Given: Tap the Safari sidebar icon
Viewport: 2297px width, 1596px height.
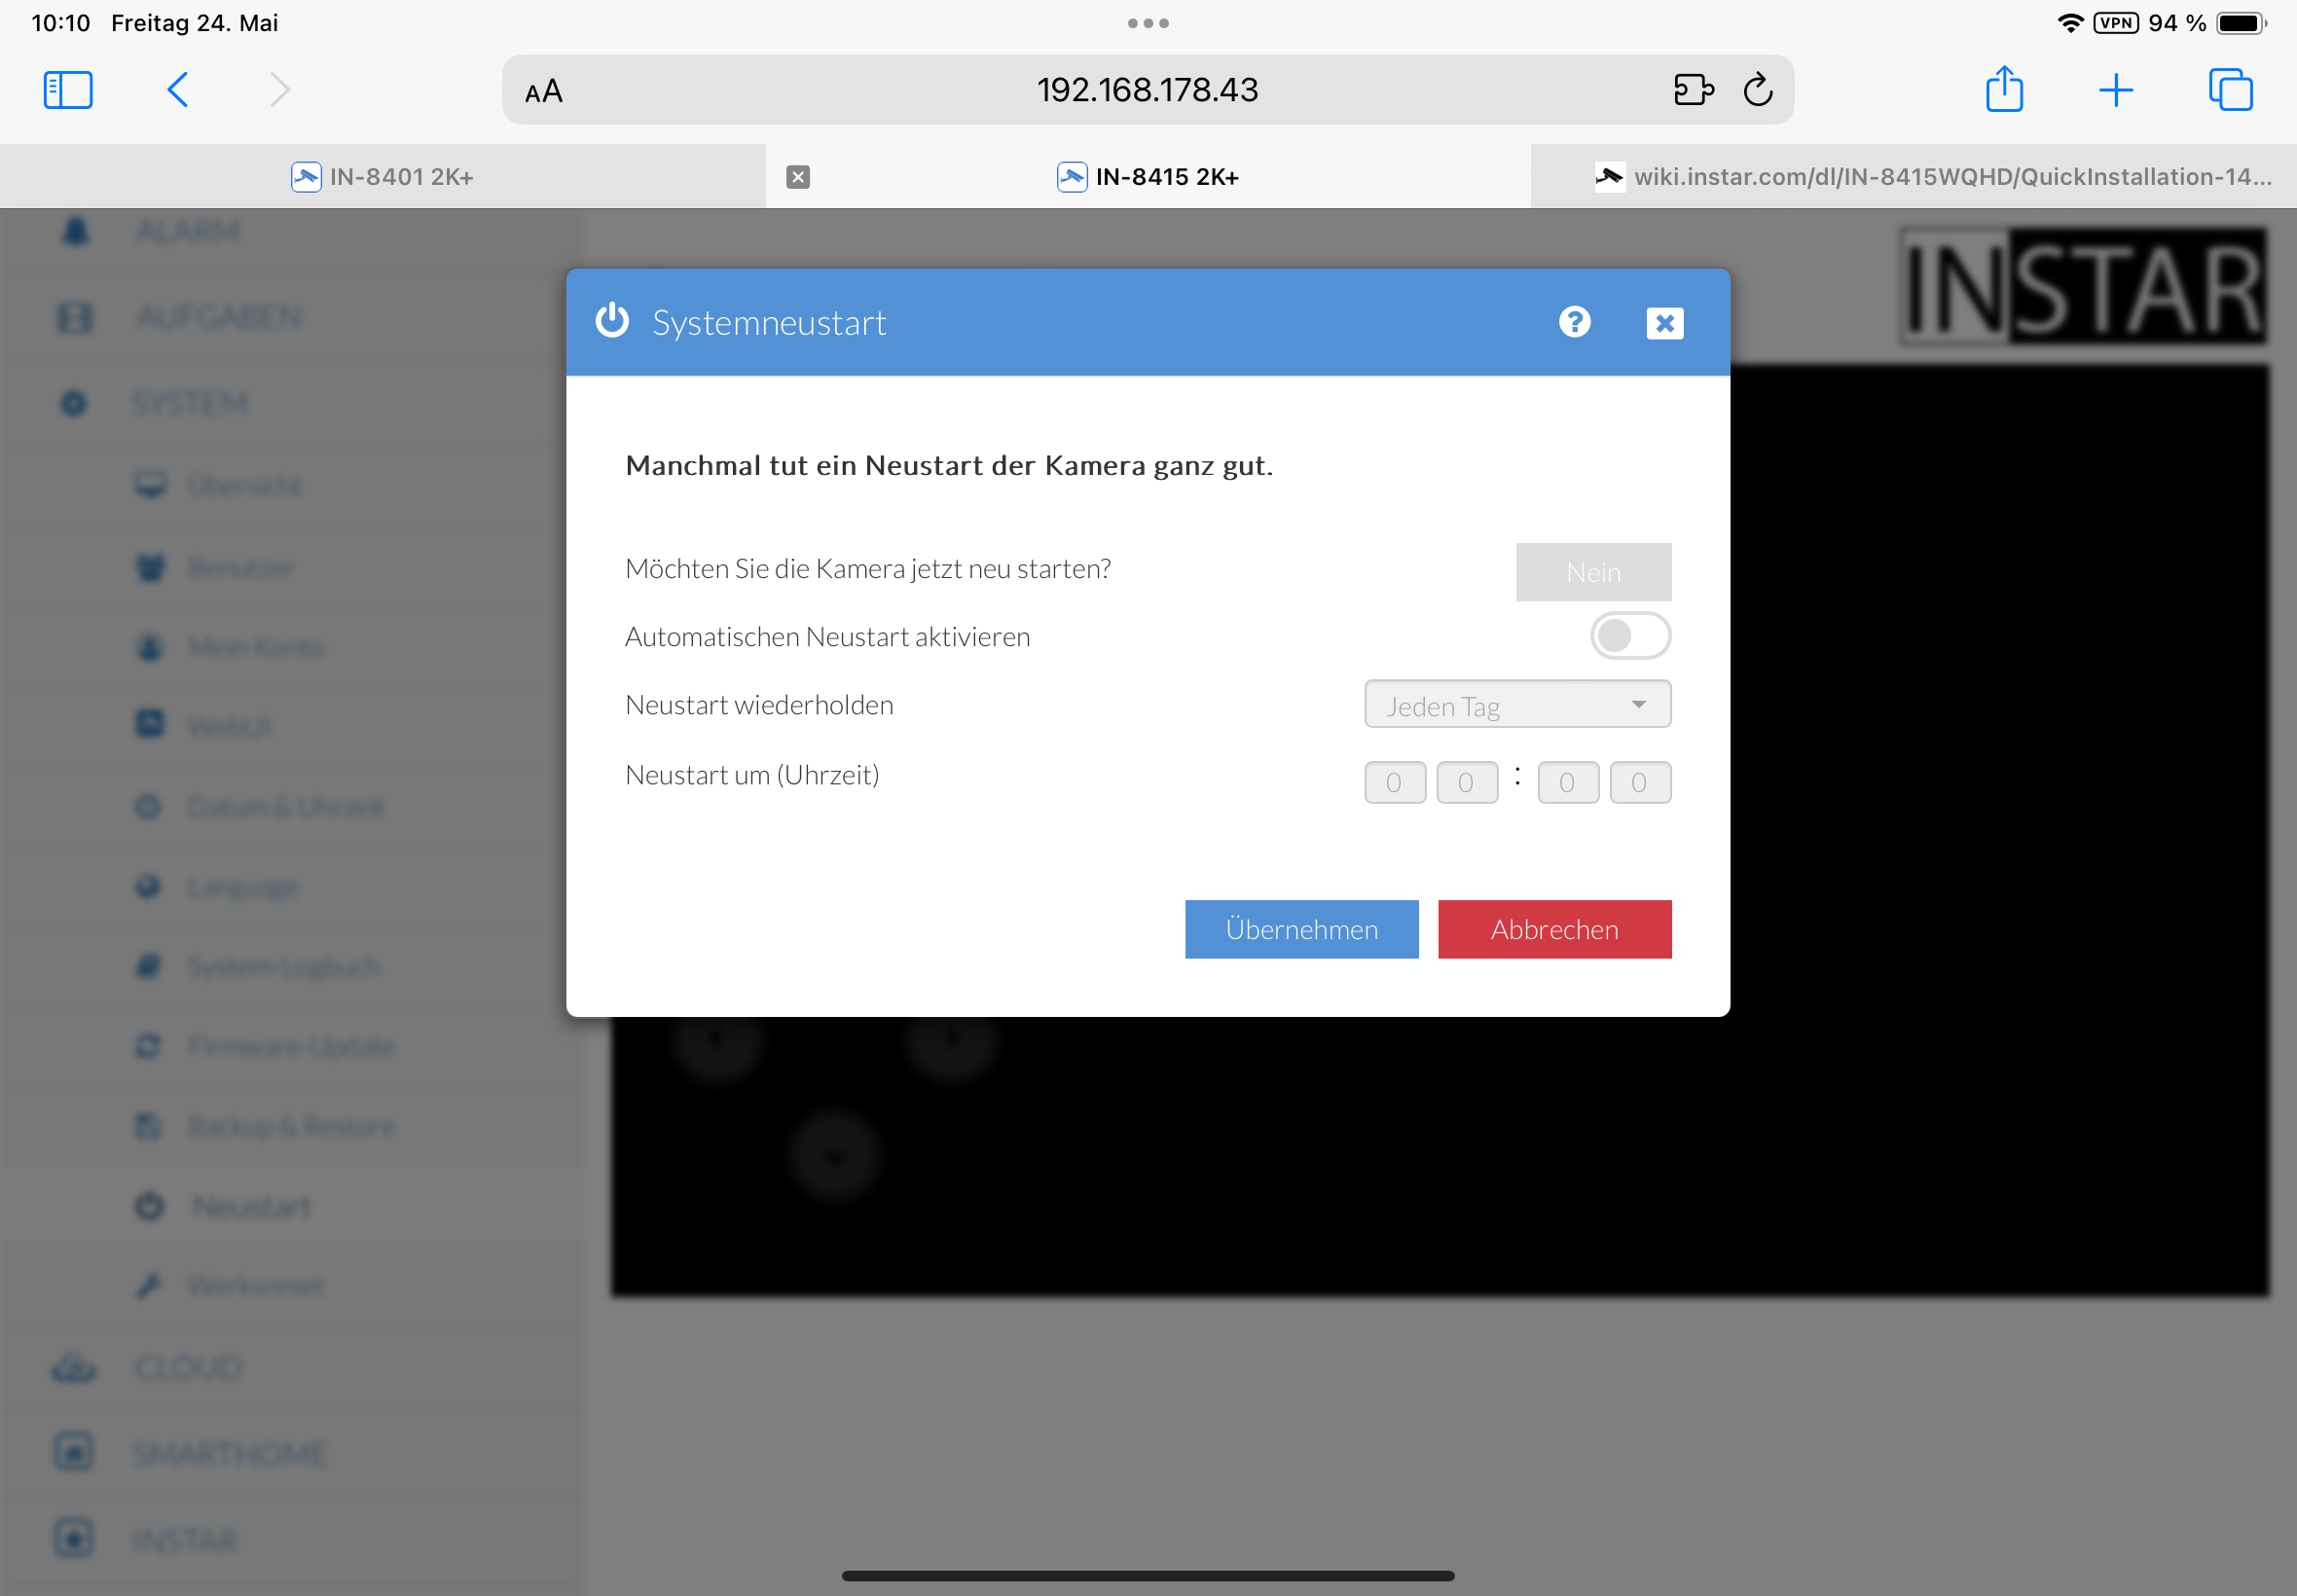Looking at the screenshot, I should (x=68, y=90).
